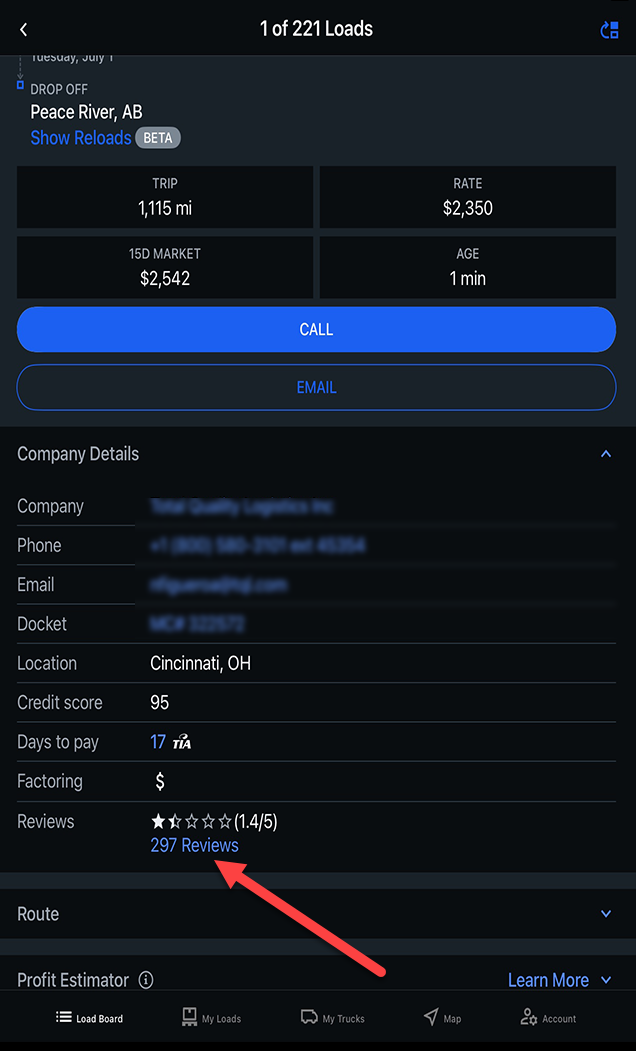
Task: Tap the back arrow icon
Action: (x=24, y=30)
